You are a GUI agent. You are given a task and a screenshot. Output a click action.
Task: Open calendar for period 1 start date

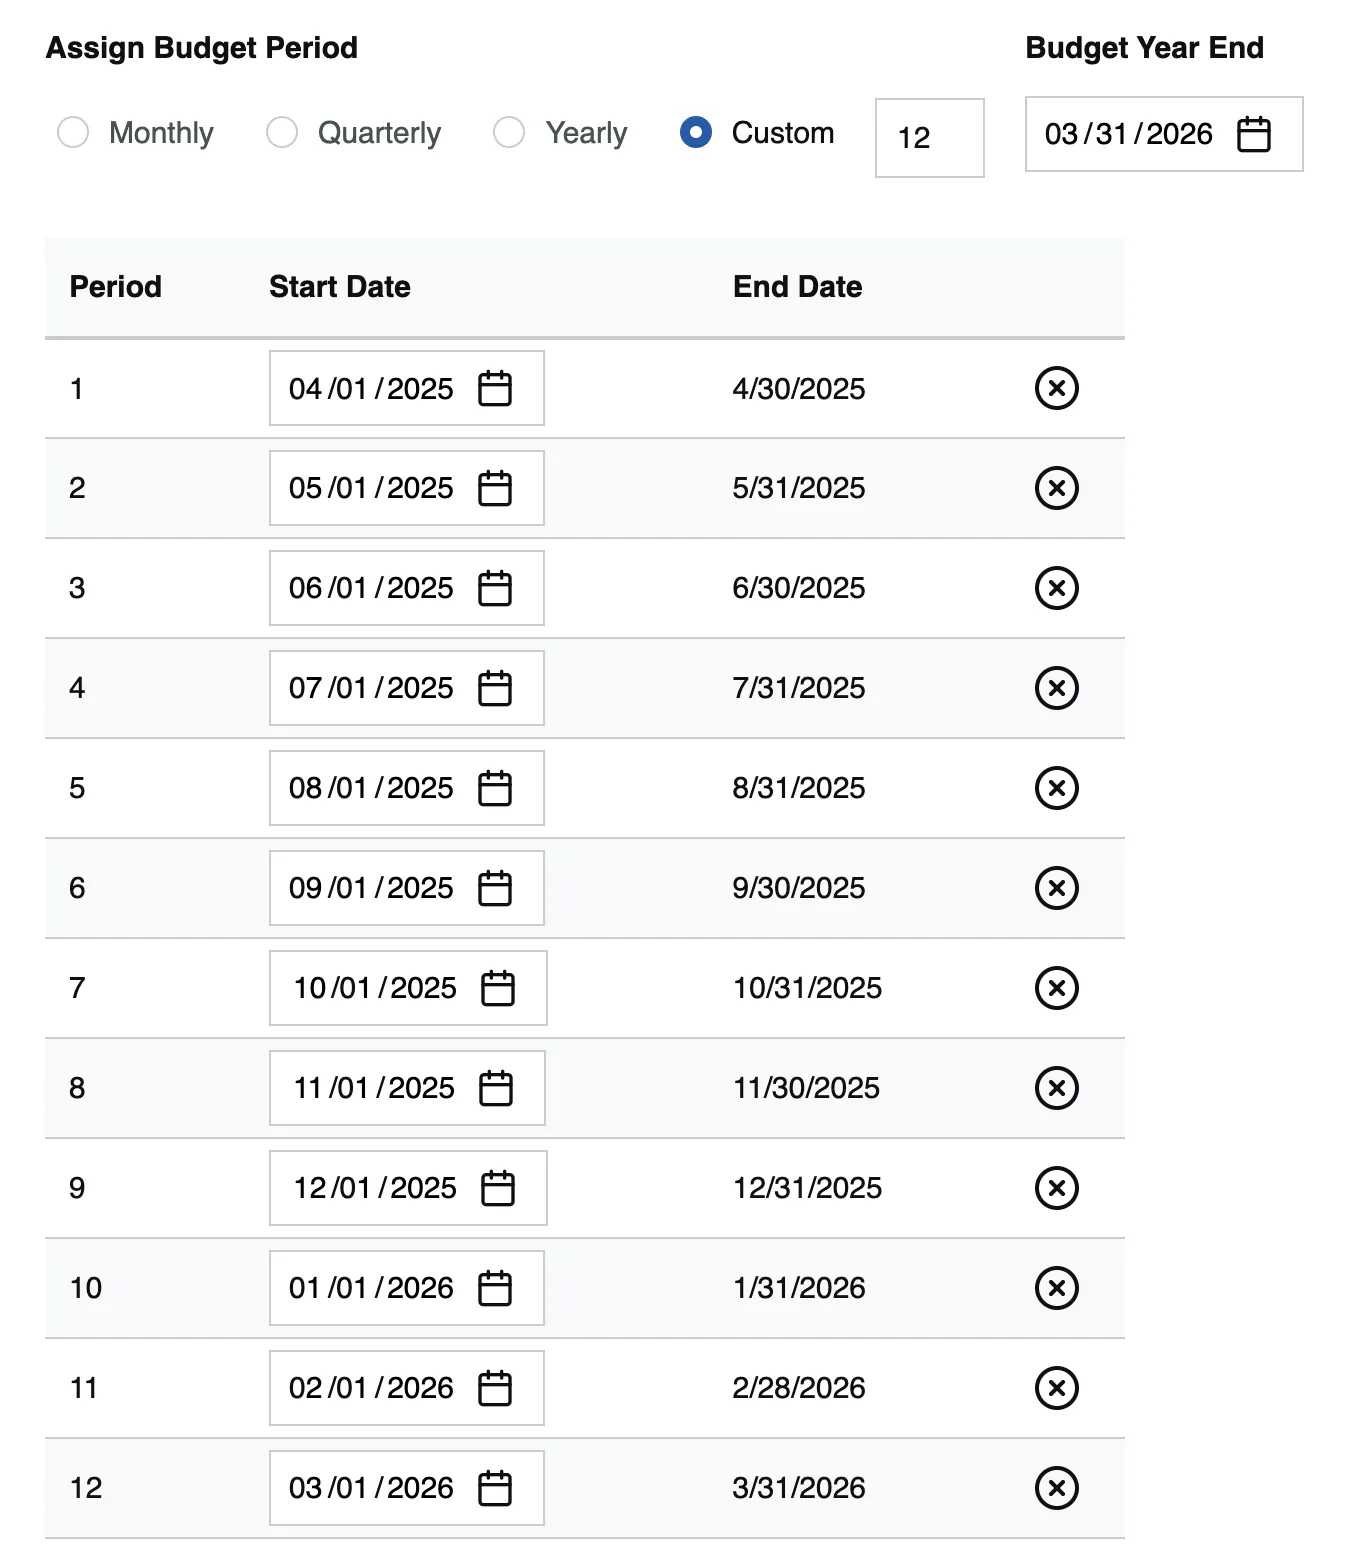click(x=495, y=388)
